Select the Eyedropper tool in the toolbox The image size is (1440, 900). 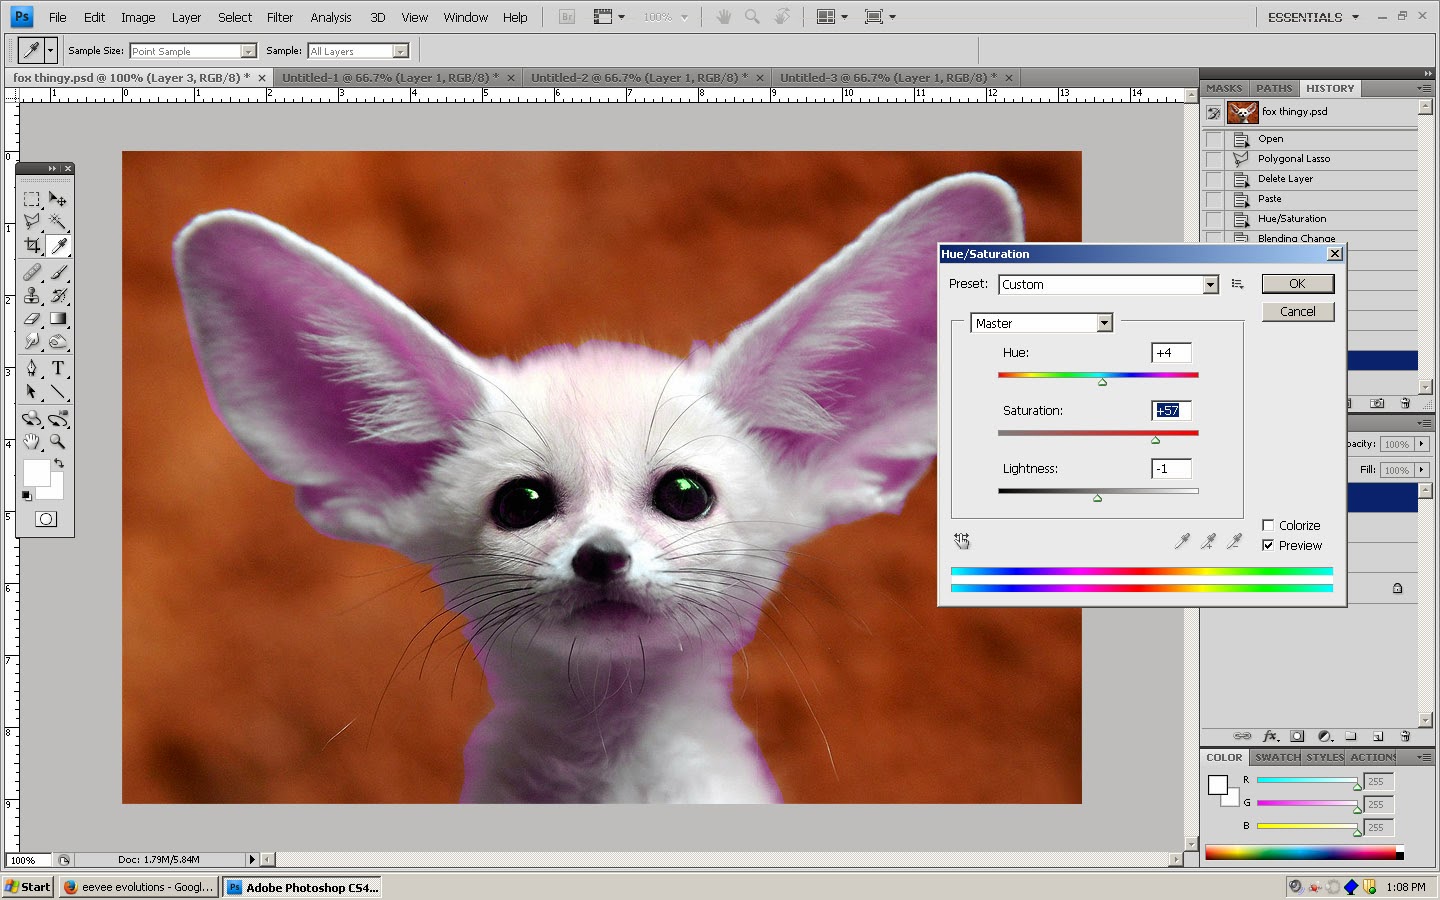58,245
